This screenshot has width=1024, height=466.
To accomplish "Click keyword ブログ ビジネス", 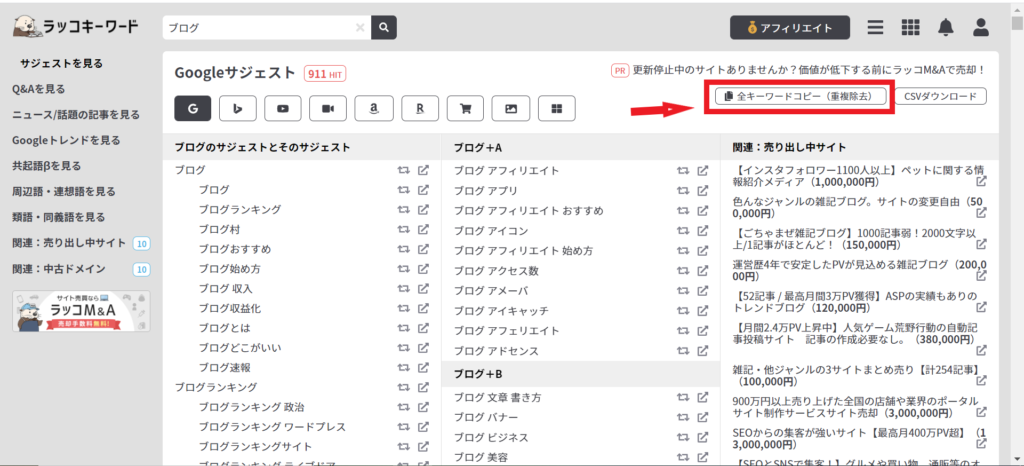I will [x=491, y=437].
